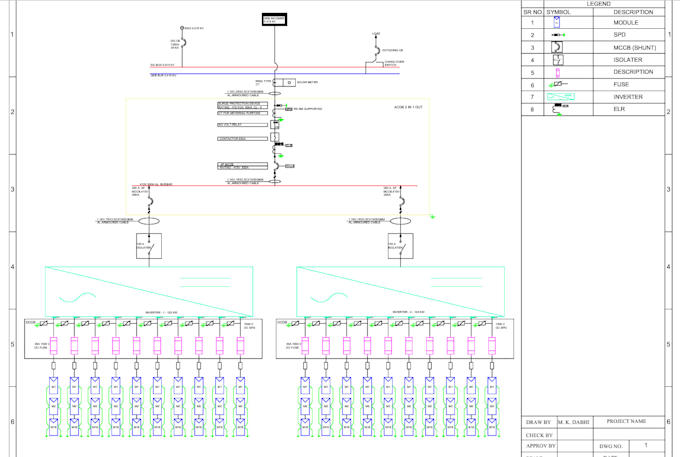Image resolution: width=680 pixels, height=457 pixels.
Task: Click the NO VOLT RELAY label box
Action: pos(242,125)
